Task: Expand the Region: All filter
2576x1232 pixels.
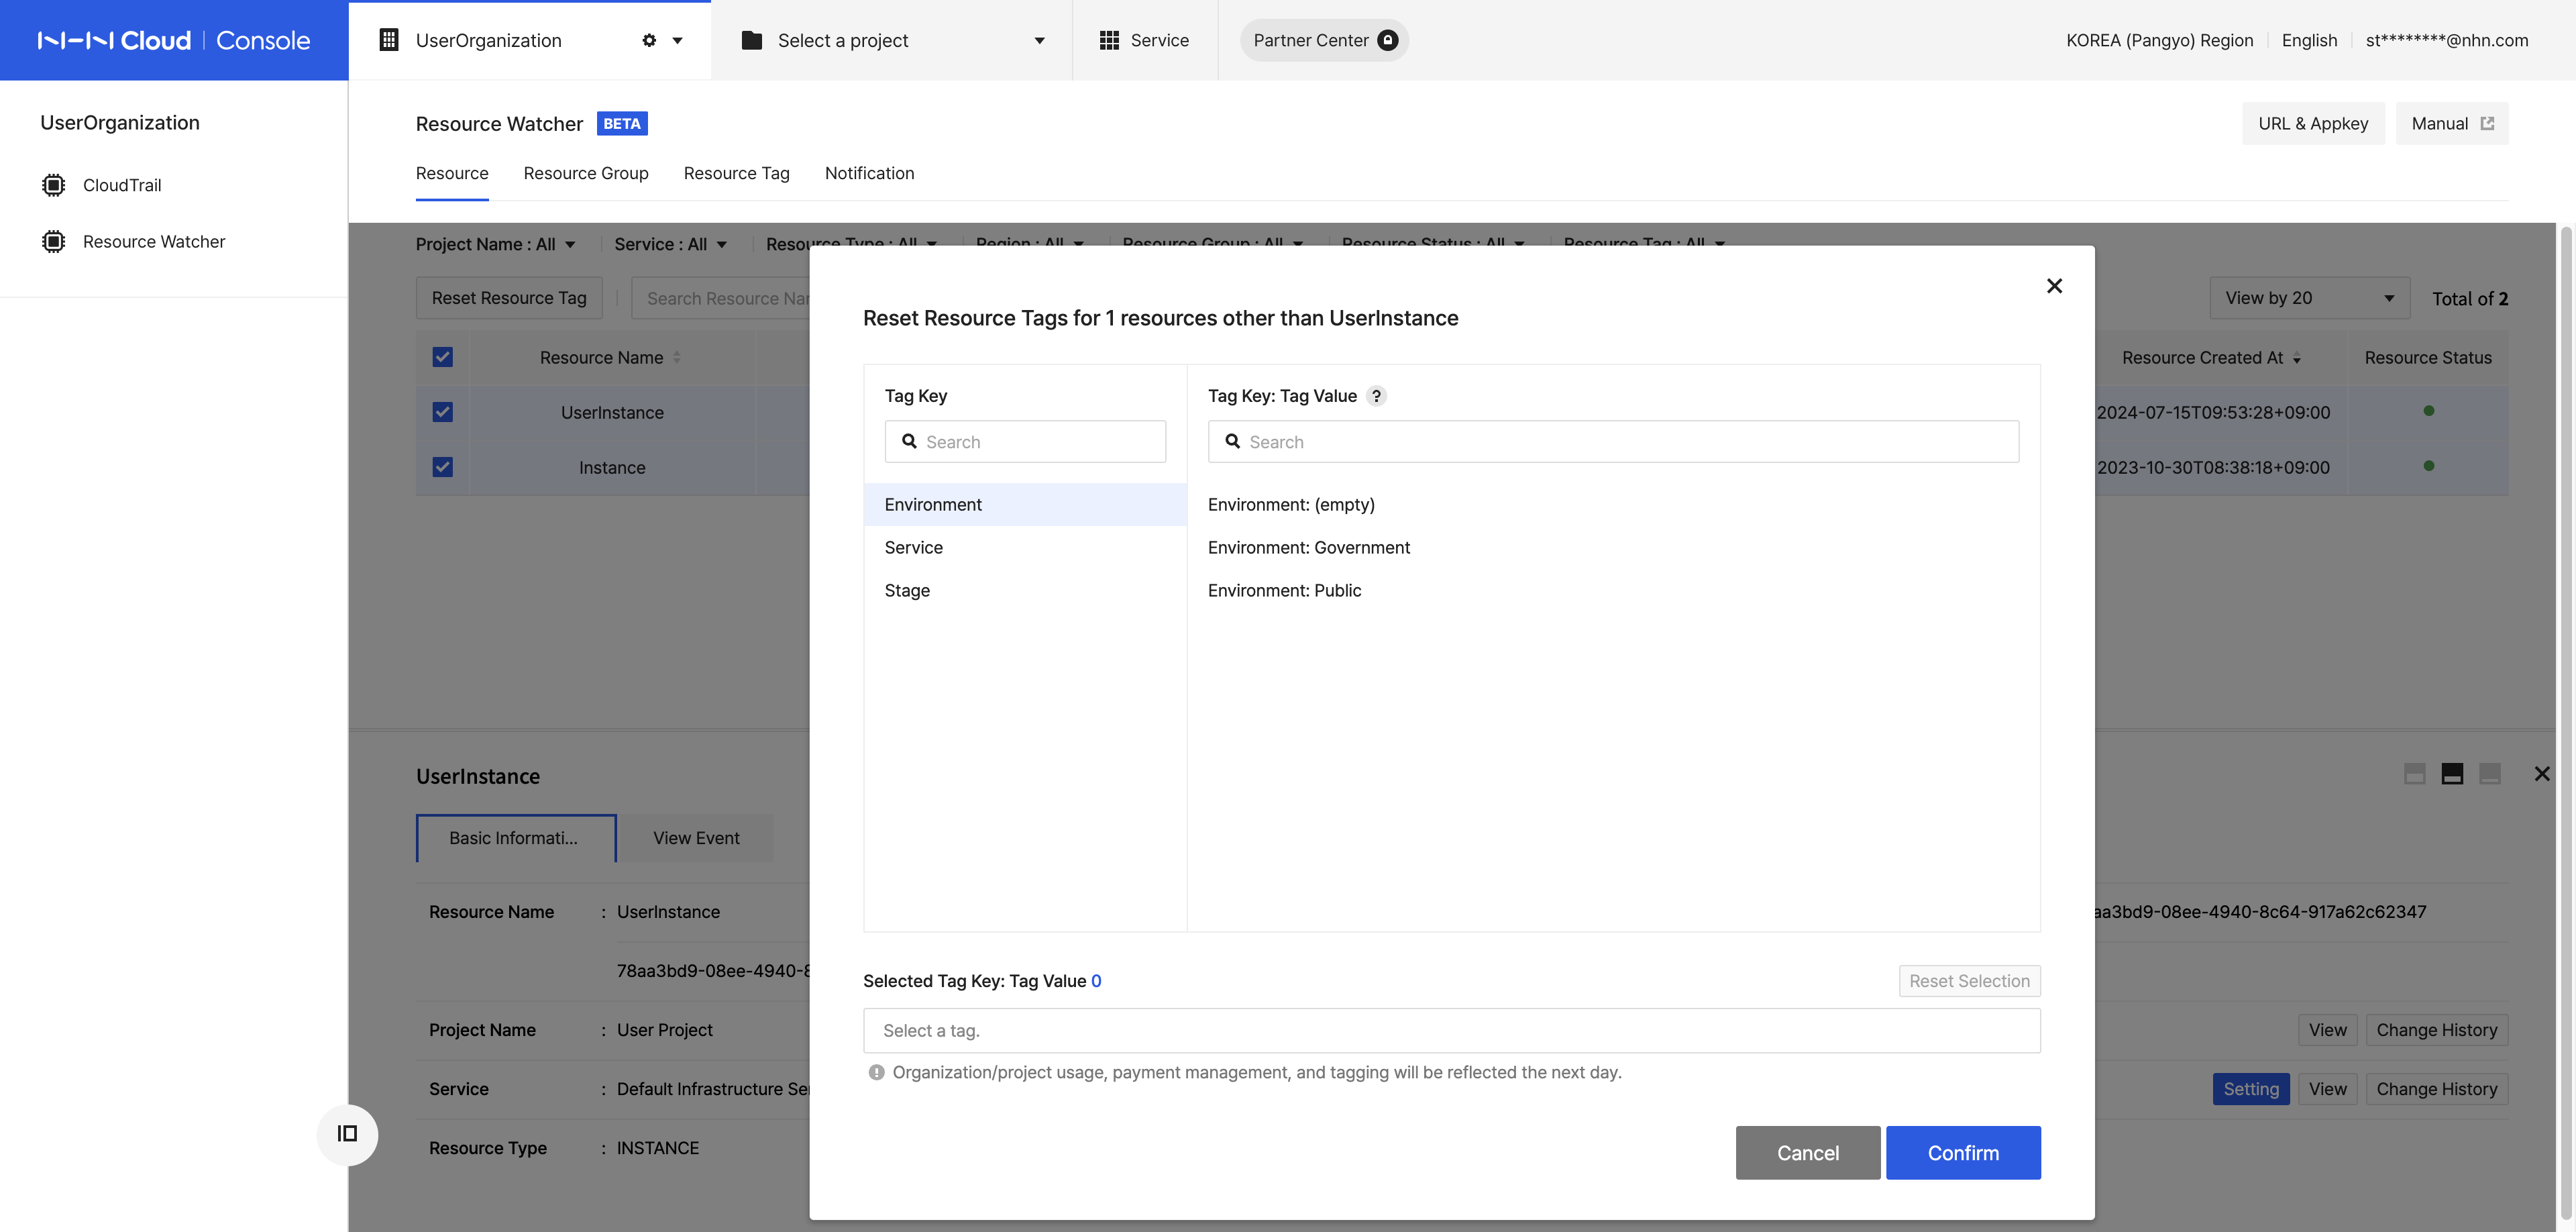Action: tap(1030, 242)
